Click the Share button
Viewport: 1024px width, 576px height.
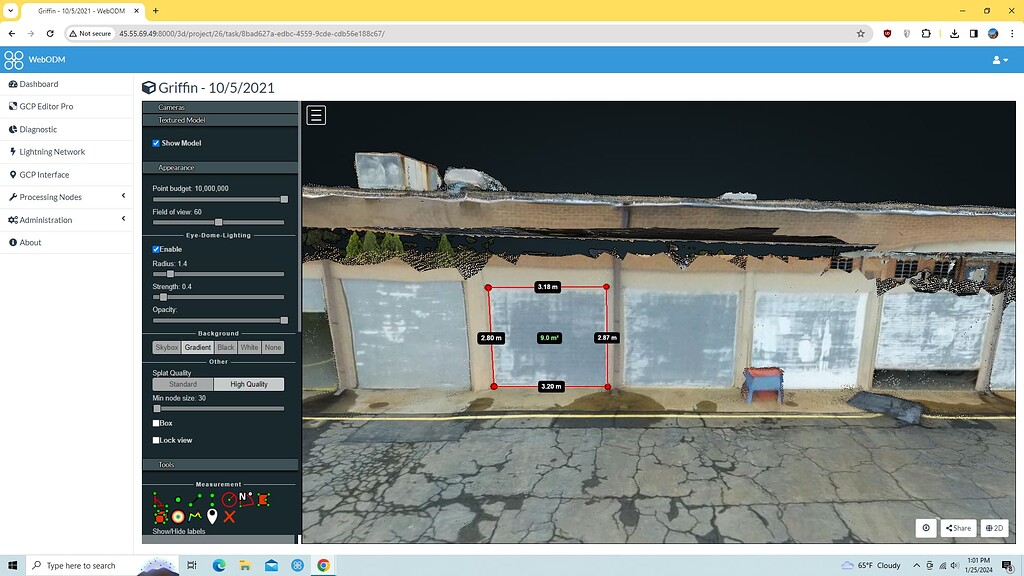tap(958, 528)
